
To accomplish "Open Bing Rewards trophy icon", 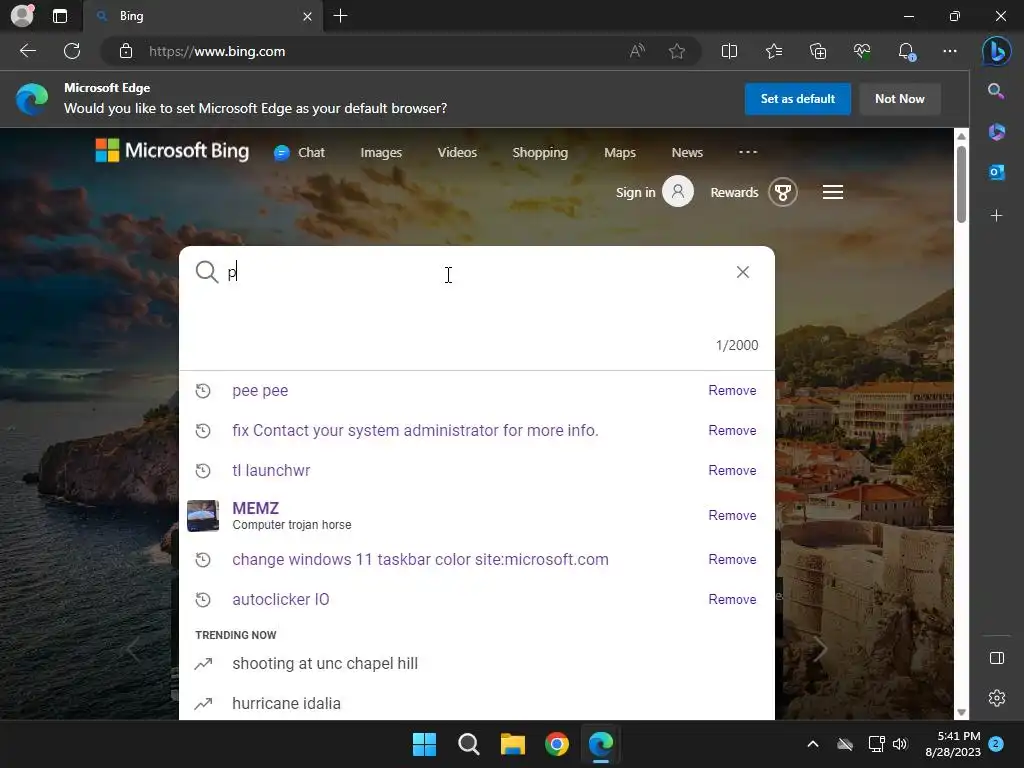I will pos(782,193).
